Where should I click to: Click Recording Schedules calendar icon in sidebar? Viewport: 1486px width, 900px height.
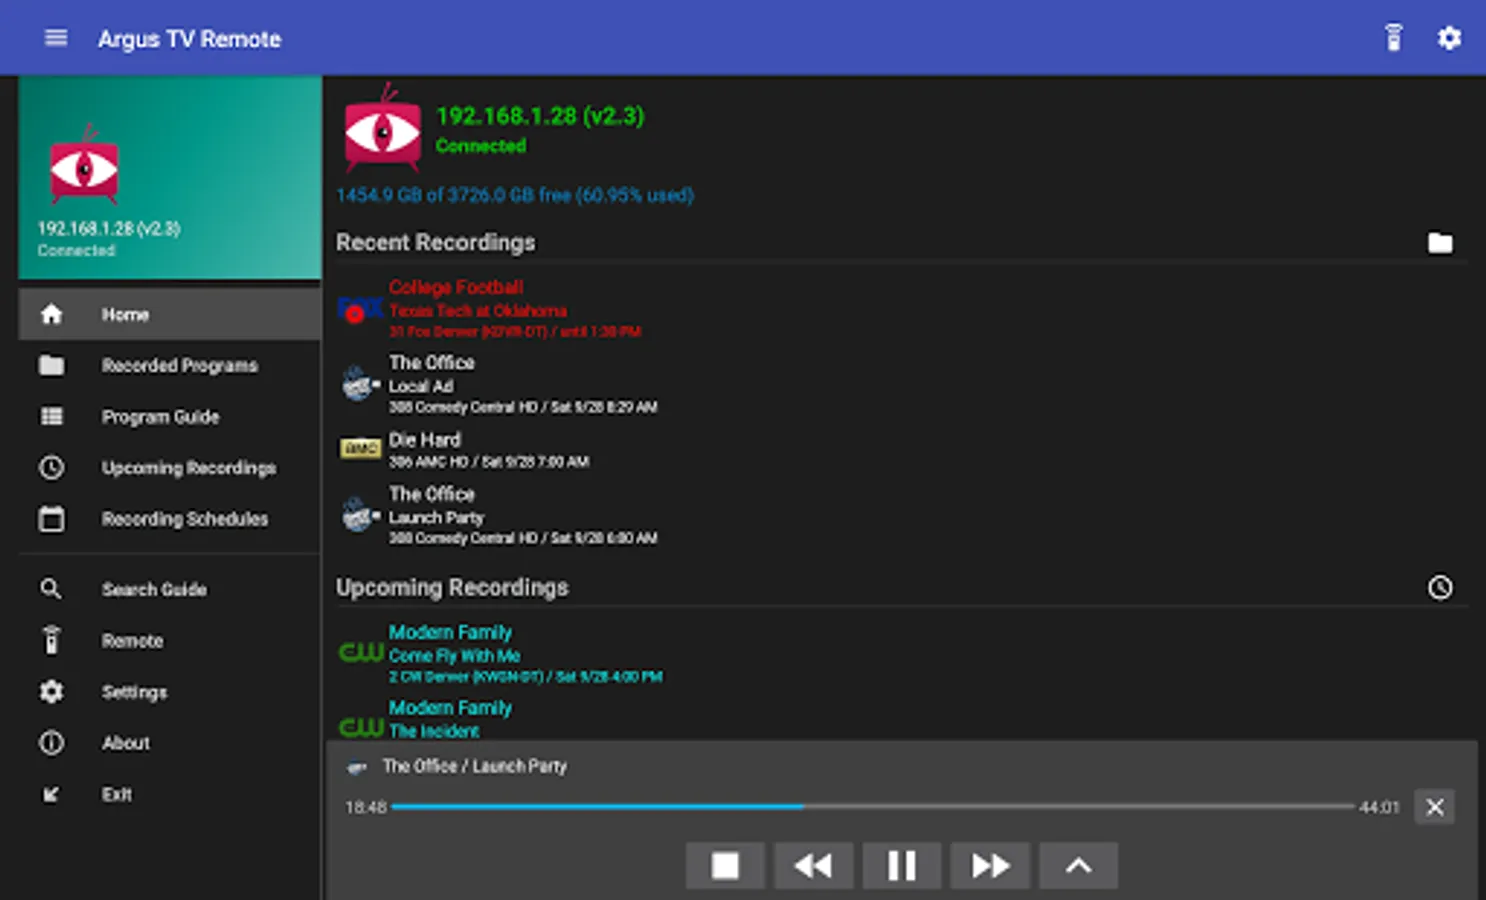pyautogui.click(x=51, y=518)
